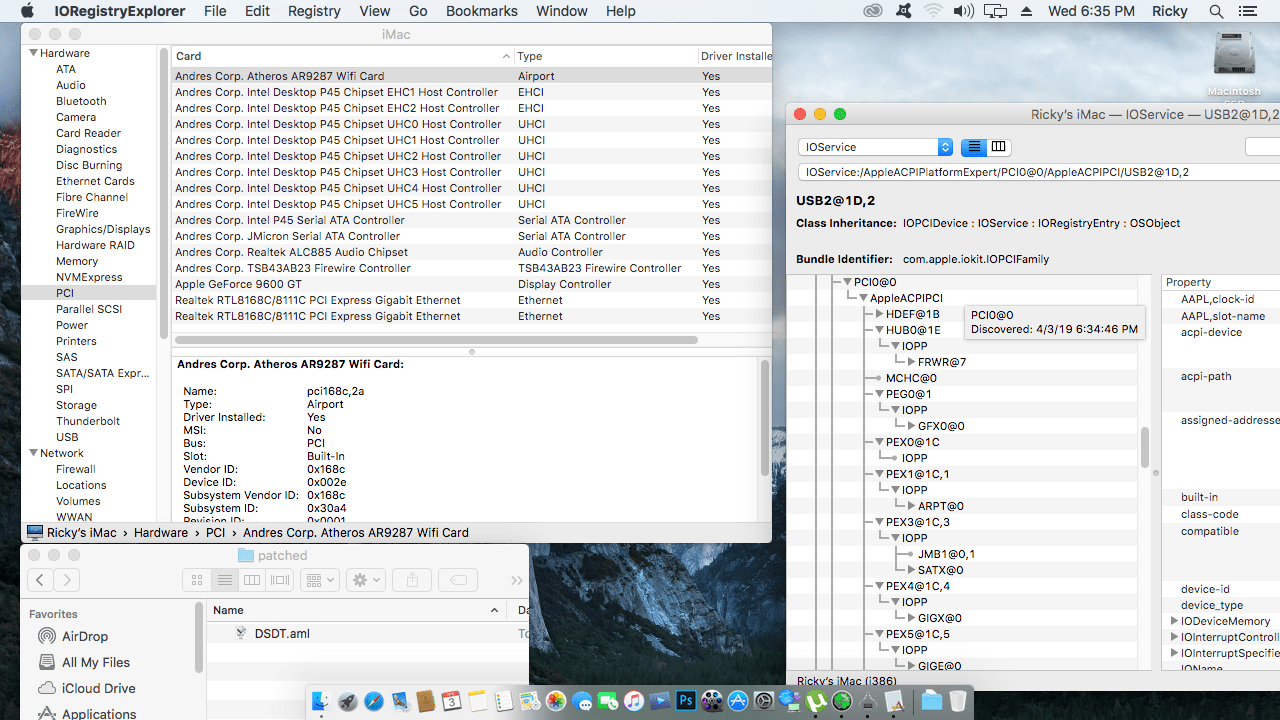Click the Finder share button
Image resolution: width=1280 pixels, height=720 pixels.
[x=410, y=580]
